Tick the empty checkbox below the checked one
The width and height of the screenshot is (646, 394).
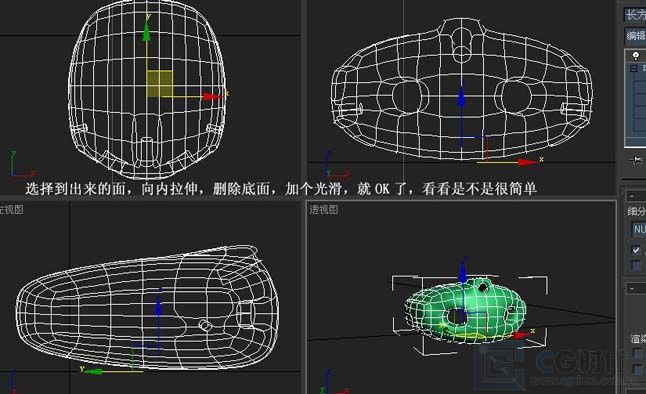click(x=636, y=265)
